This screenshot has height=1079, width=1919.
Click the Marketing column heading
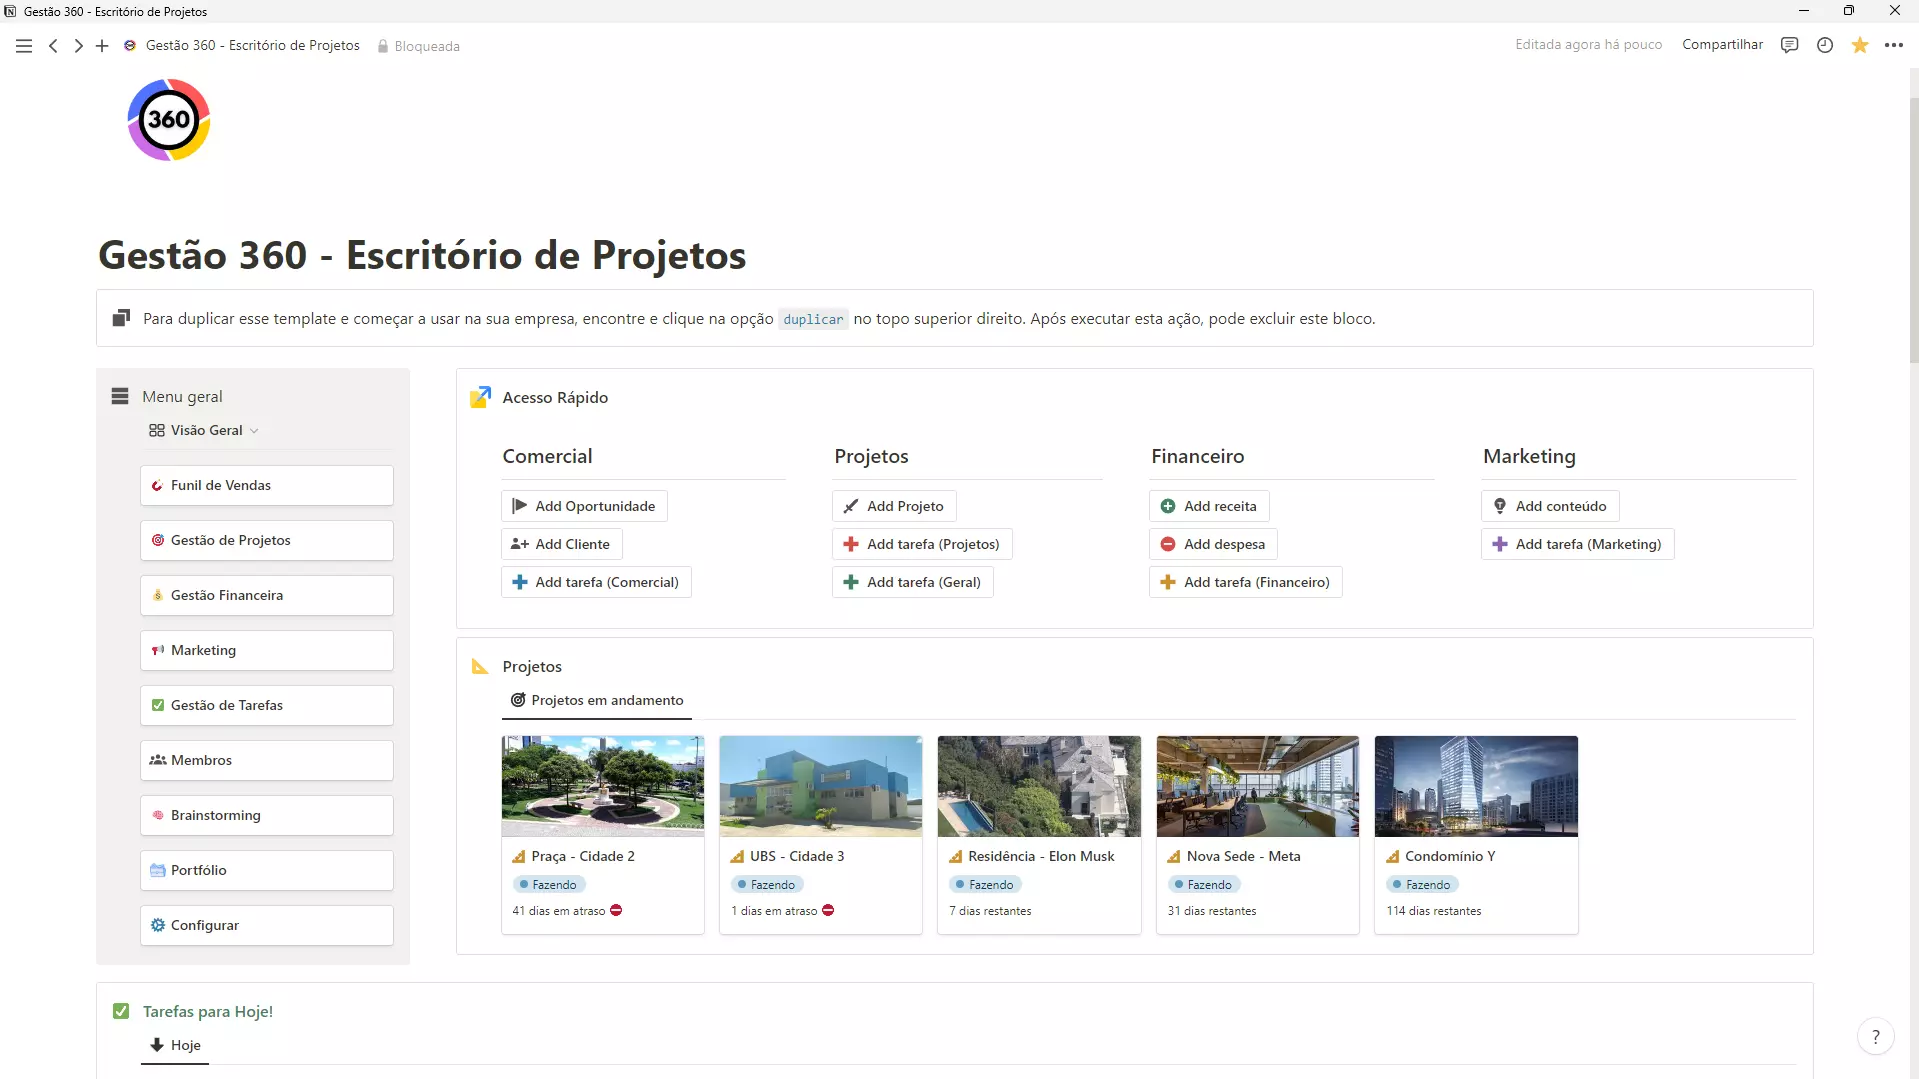[x=1529, y=456]
